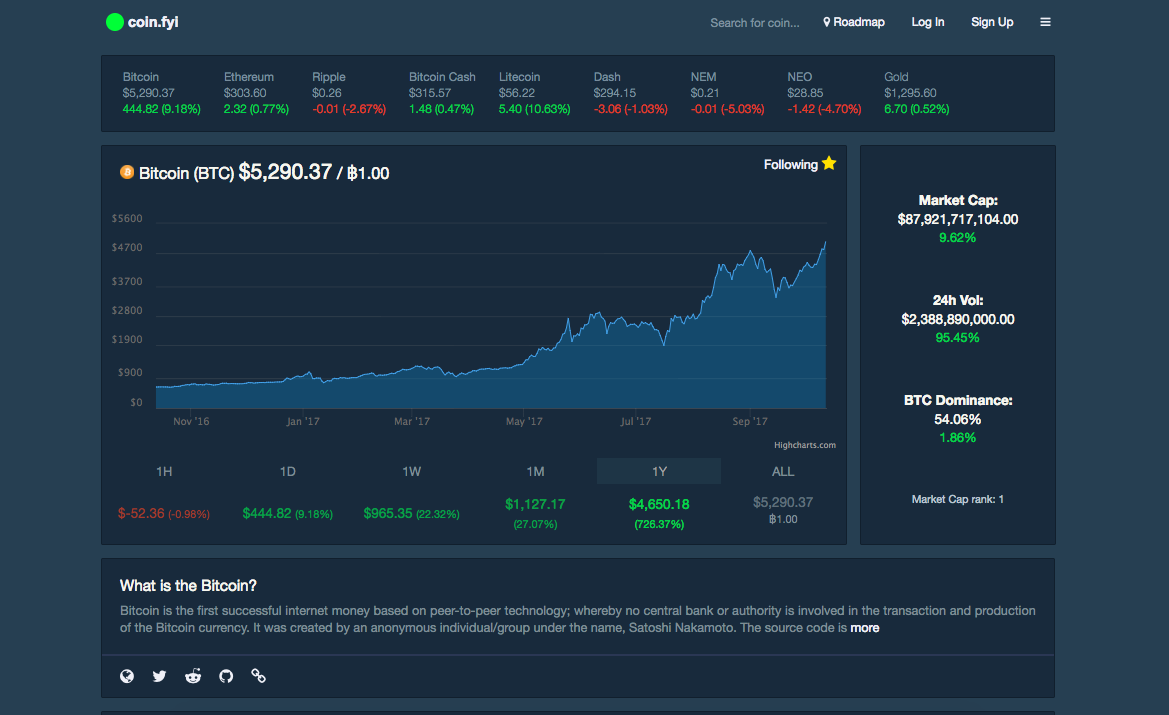The image size is (1169, 715).
Task: Click the $5600 y-axis label
Action: pos(127,218)
